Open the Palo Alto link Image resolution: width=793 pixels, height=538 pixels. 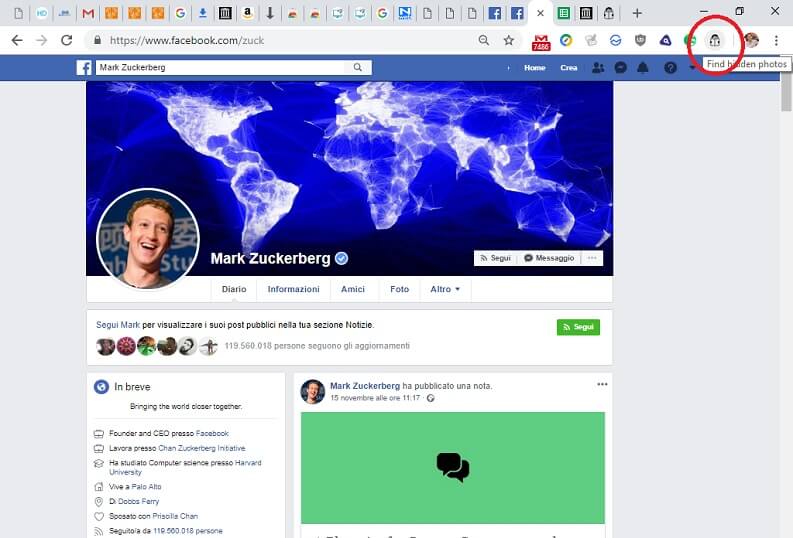tap(146, 486)
